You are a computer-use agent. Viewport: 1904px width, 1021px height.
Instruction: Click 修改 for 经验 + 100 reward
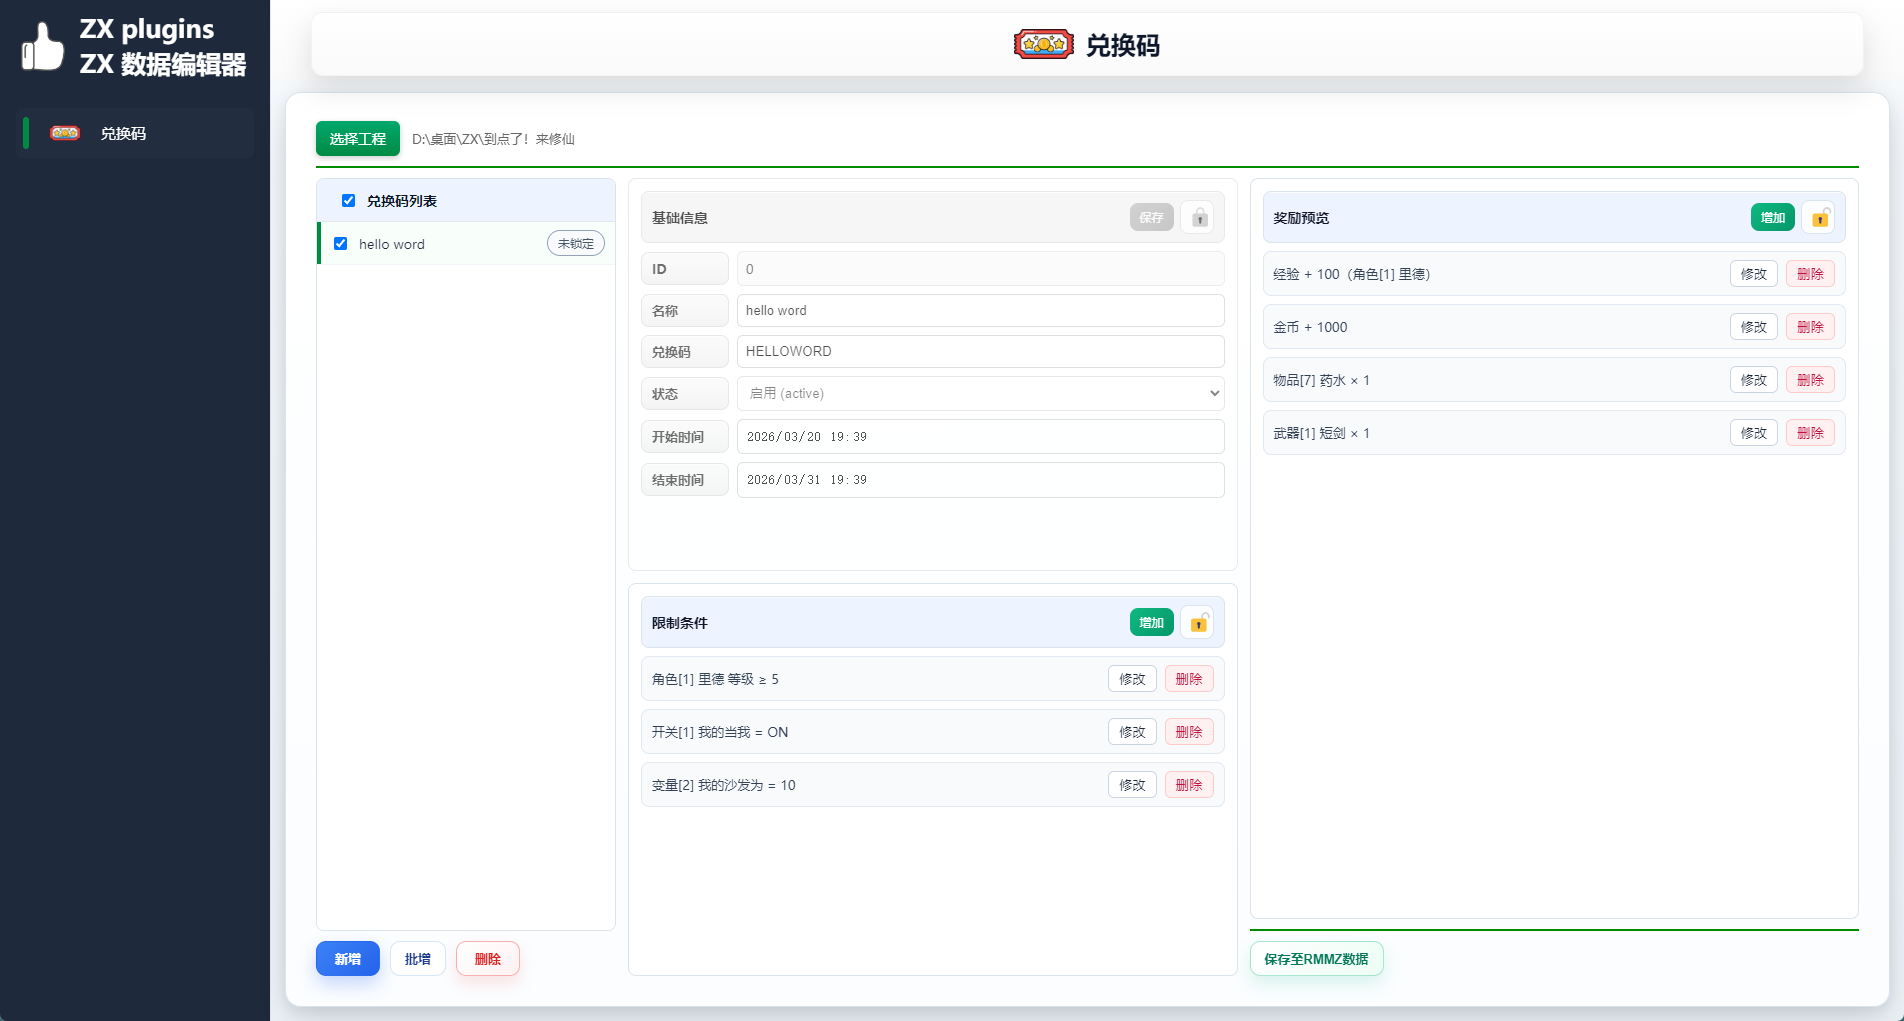click(1754, 274)
